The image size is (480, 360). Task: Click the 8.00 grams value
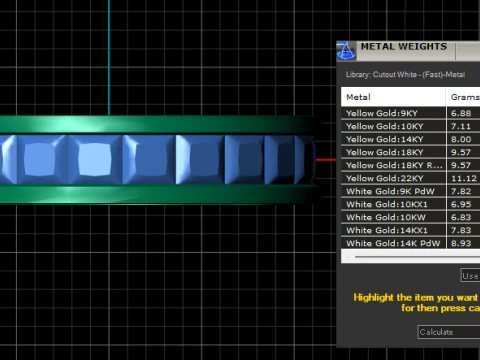(461, 139)
